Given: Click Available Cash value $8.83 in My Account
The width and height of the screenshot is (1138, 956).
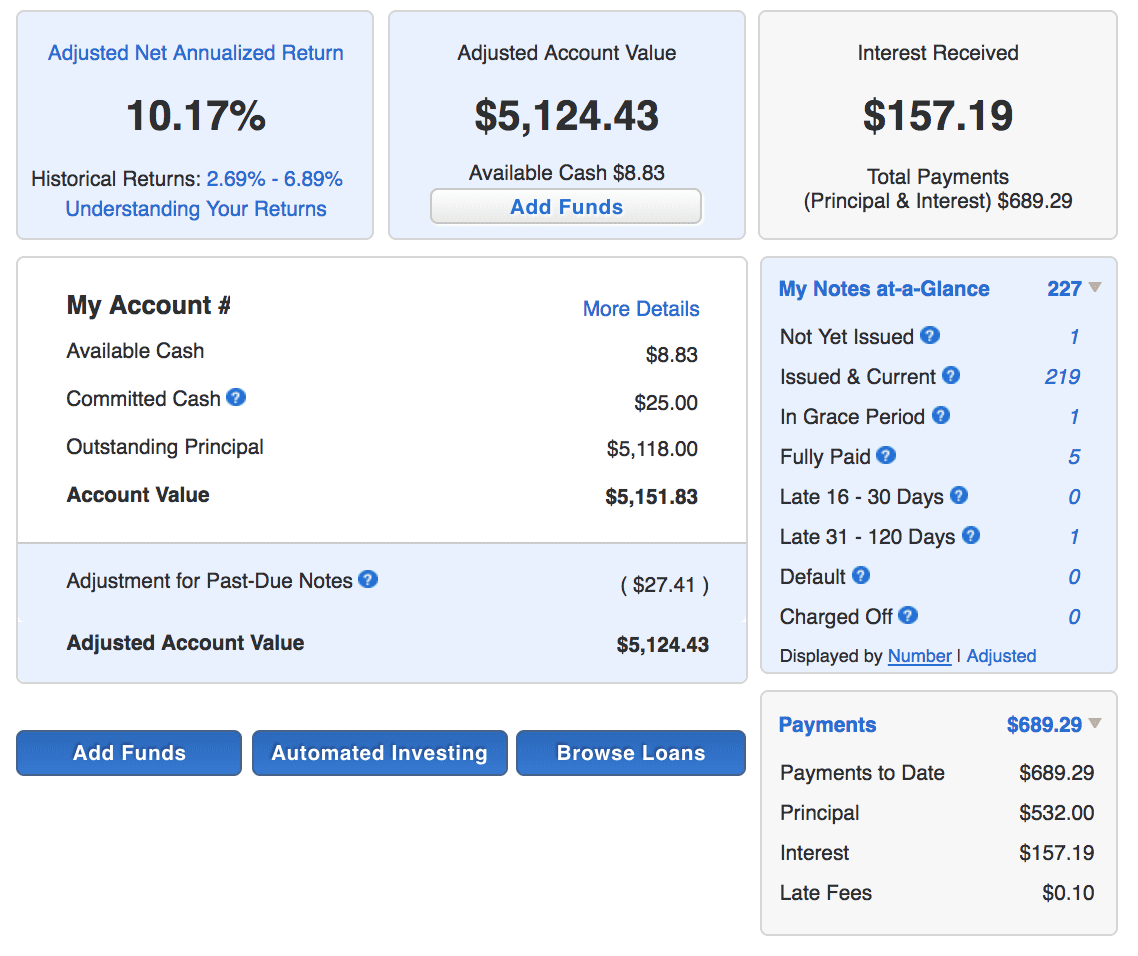Looking at the screenshot, I should coord(671,354).
